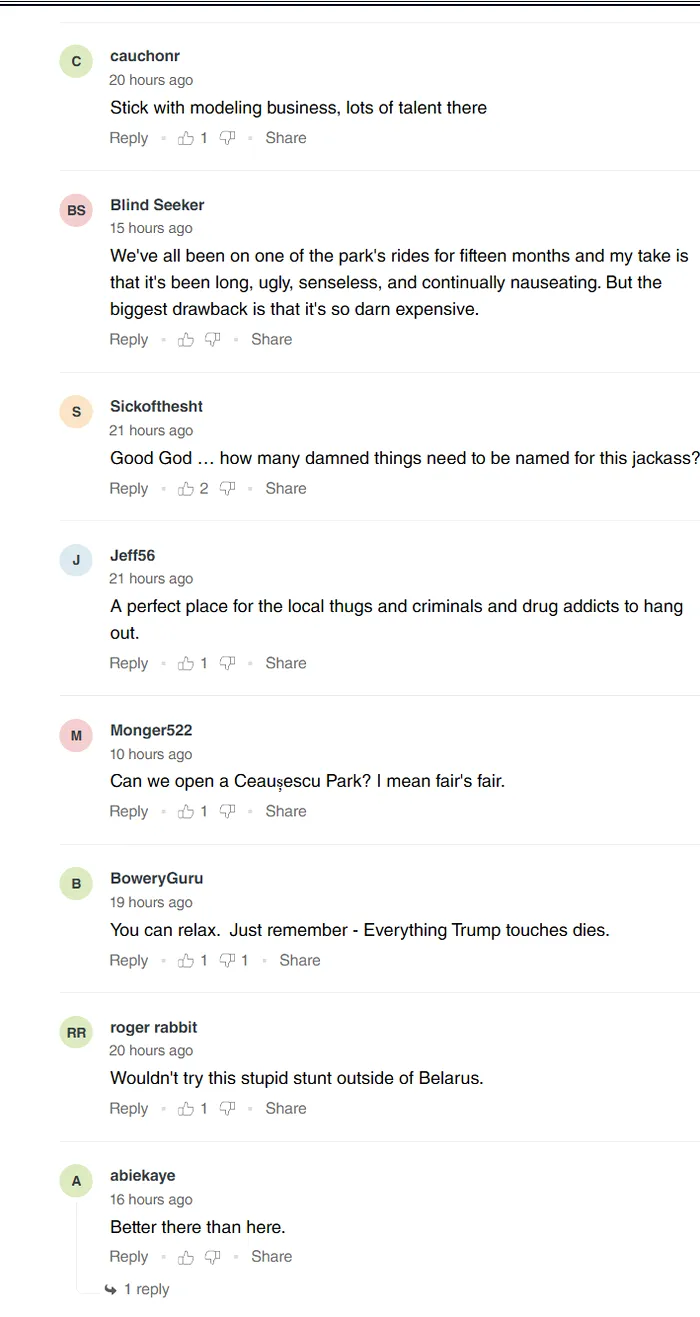Share Sickofthesht's comment
700x1317 pixels.
285,489
